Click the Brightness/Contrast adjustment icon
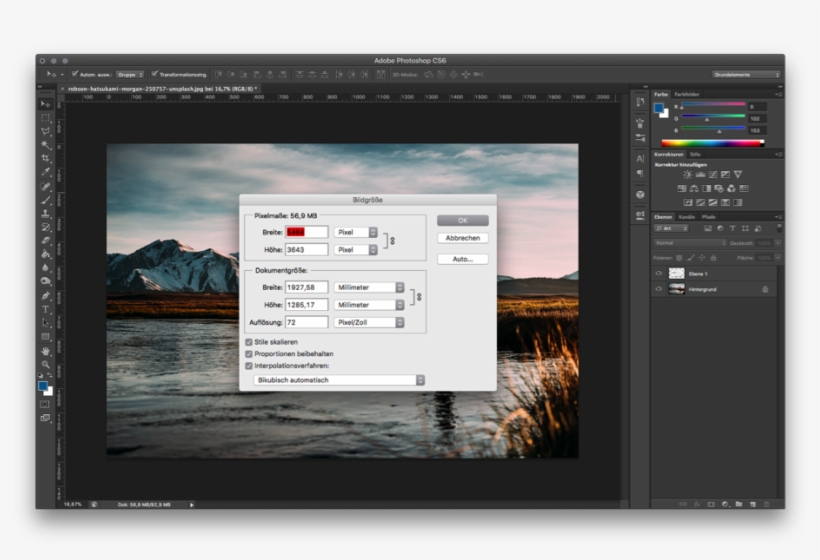The width and height of the screenshot is (820, 560). coord(687,175)
